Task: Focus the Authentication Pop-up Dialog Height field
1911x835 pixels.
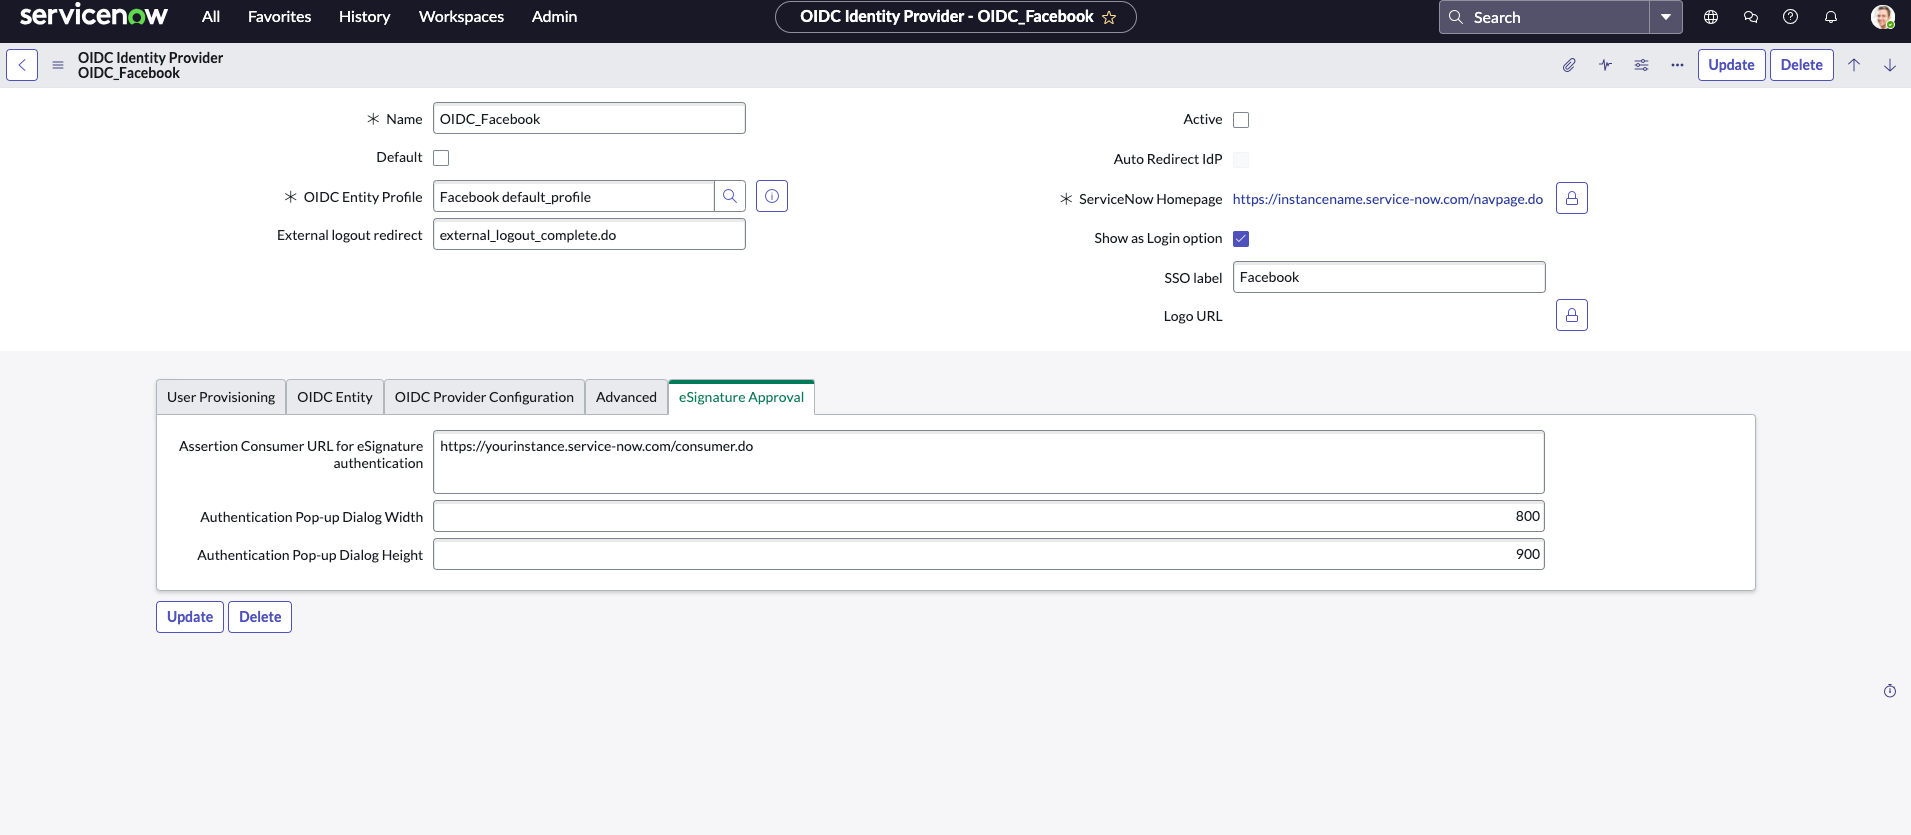Action: point(989,554)
